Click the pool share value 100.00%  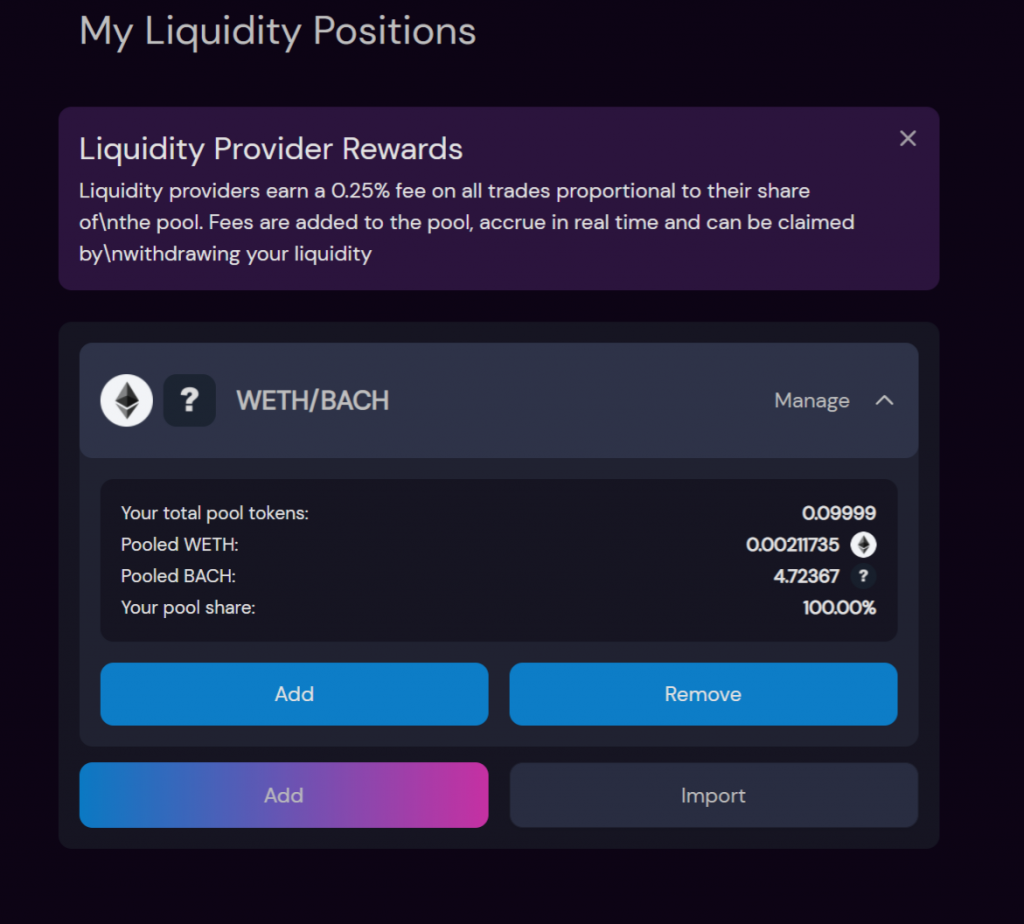(x=840, y=608)
